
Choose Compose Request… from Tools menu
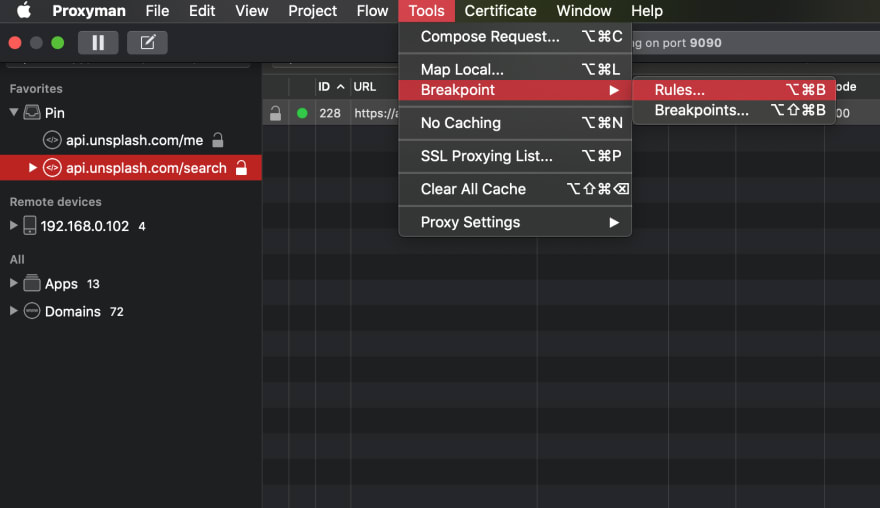click(515, 36)
